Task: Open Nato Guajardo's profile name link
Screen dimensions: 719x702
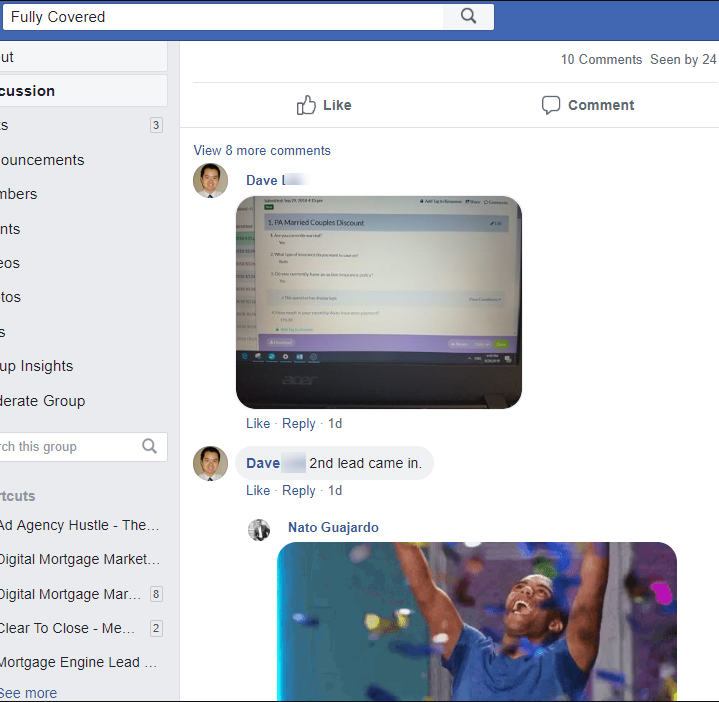Action: point(333,527)
